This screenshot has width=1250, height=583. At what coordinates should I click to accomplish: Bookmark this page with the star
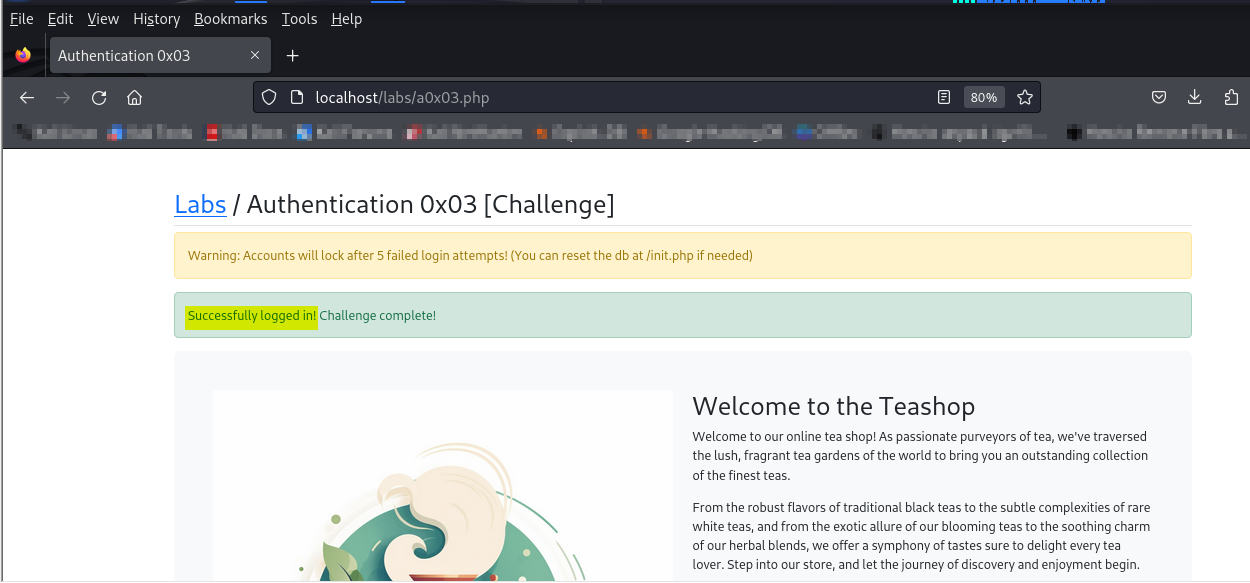pos(1024,97)
